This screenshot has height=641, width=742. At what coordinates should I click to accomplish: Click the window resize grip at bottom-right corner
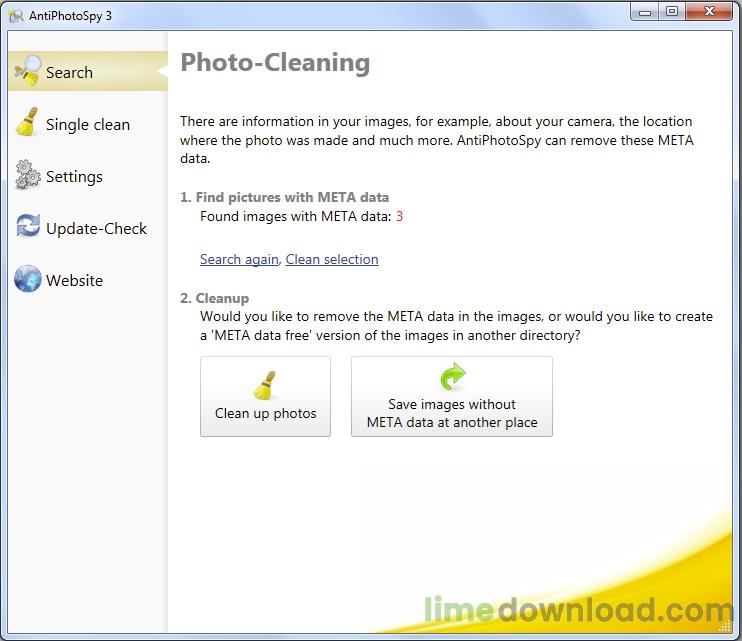[725, 627]
